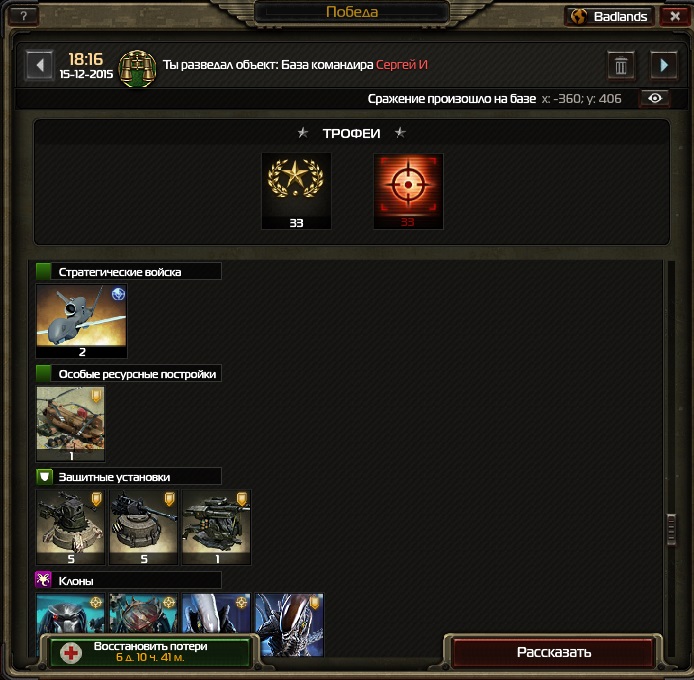This screenshot has width=694, height=680.
Task: Select the third defensive installation thumbnail
Action: [x=216, y=527]
